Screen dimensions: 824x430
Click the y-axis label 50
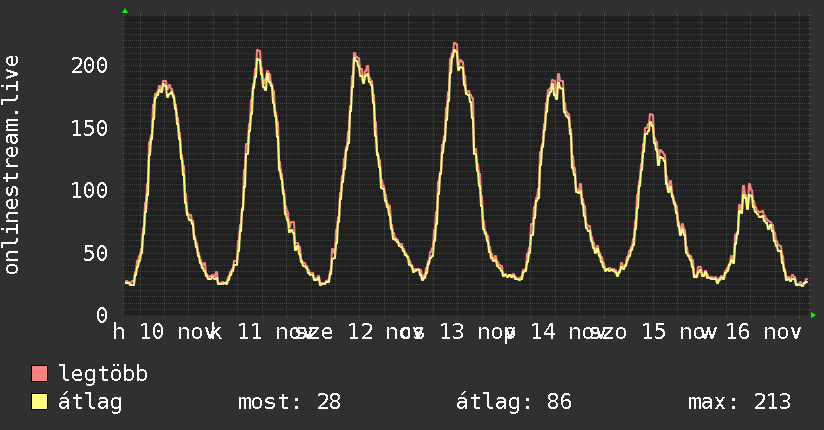click(x=96, y=253)
